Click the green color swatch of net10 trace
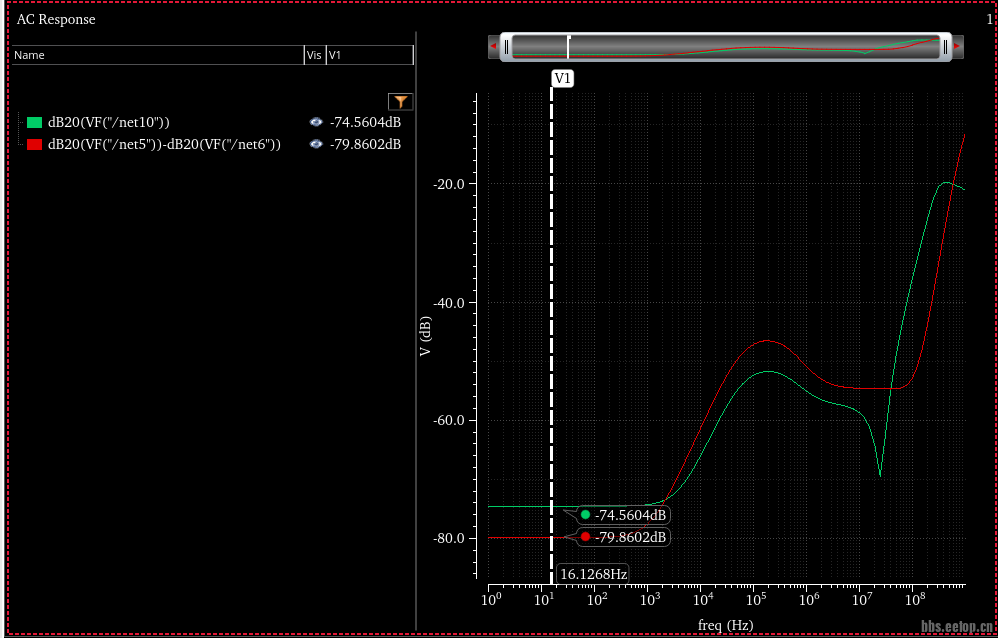998x638 pixels. tap(34, 122)
